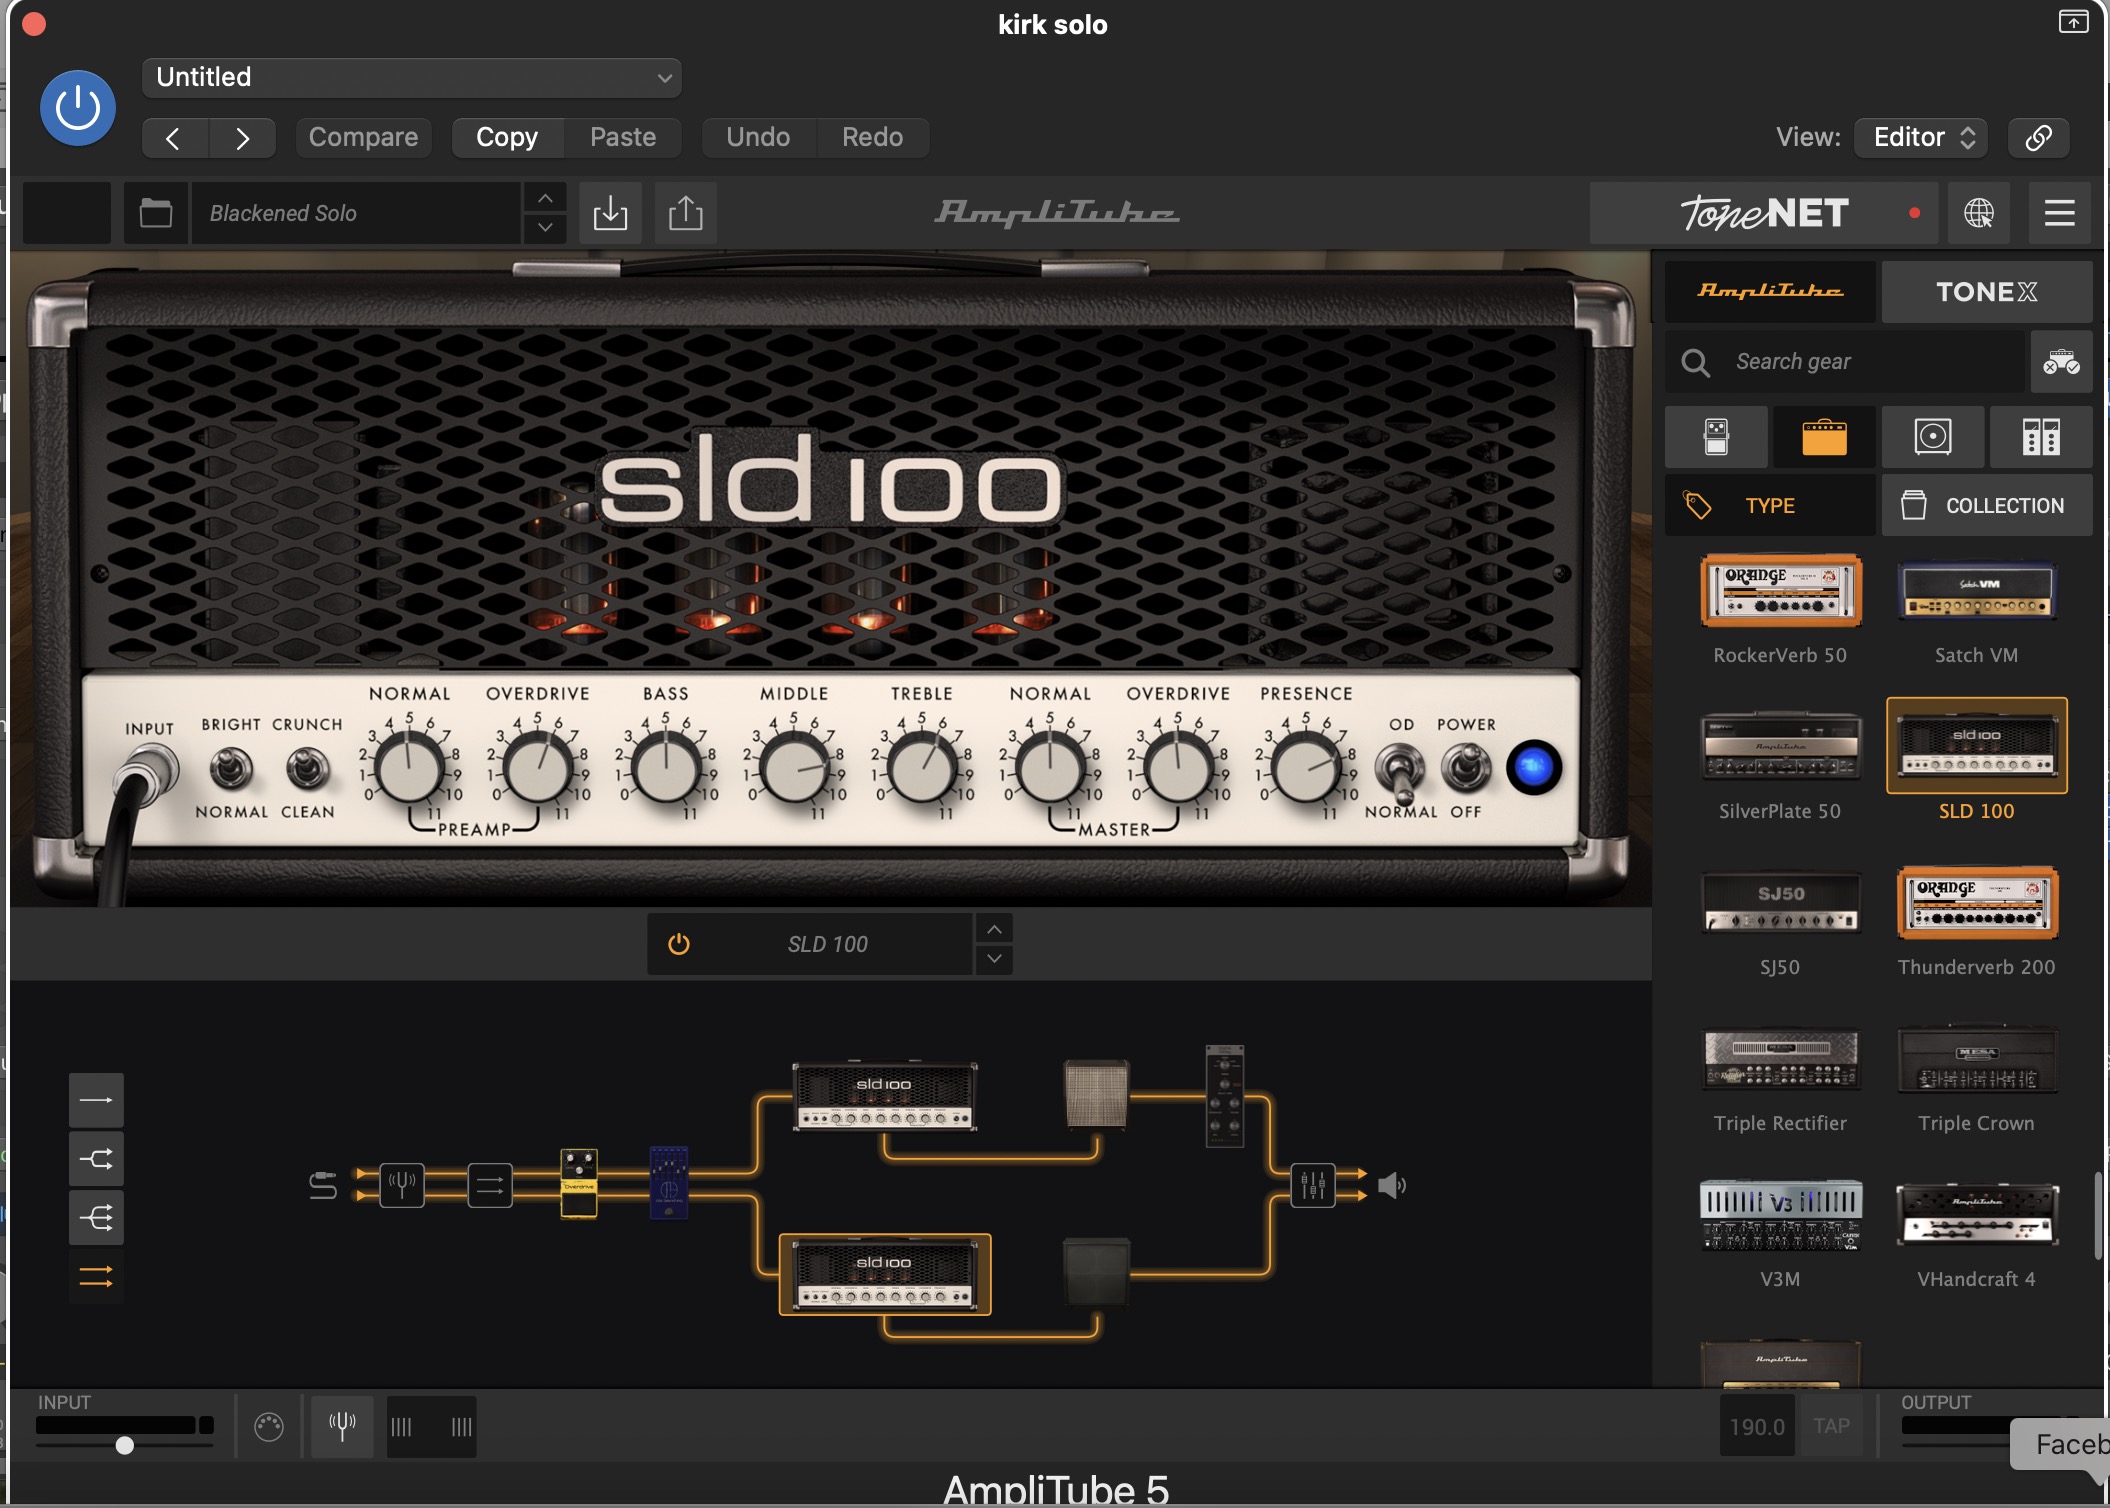This screenshot has width=2110, height=1508.
Task: Select the V3M amp thumbnail
Action: point(1781,1215)
